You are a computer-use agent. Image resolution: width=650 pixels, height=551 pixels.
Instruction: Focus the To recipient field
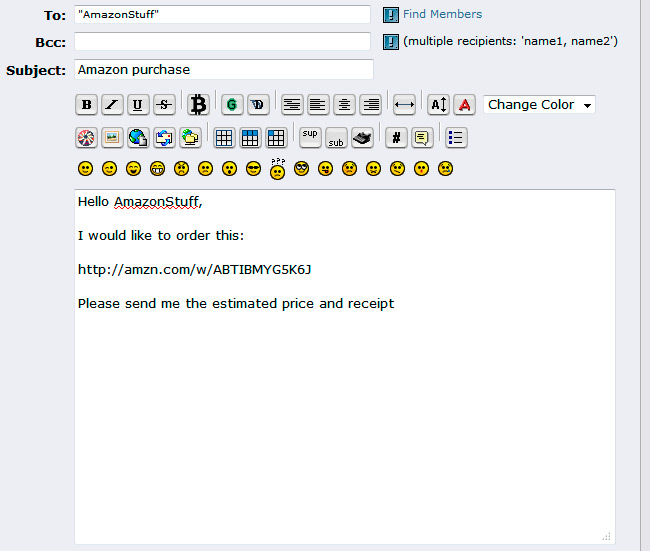click(x=222, y=15)
